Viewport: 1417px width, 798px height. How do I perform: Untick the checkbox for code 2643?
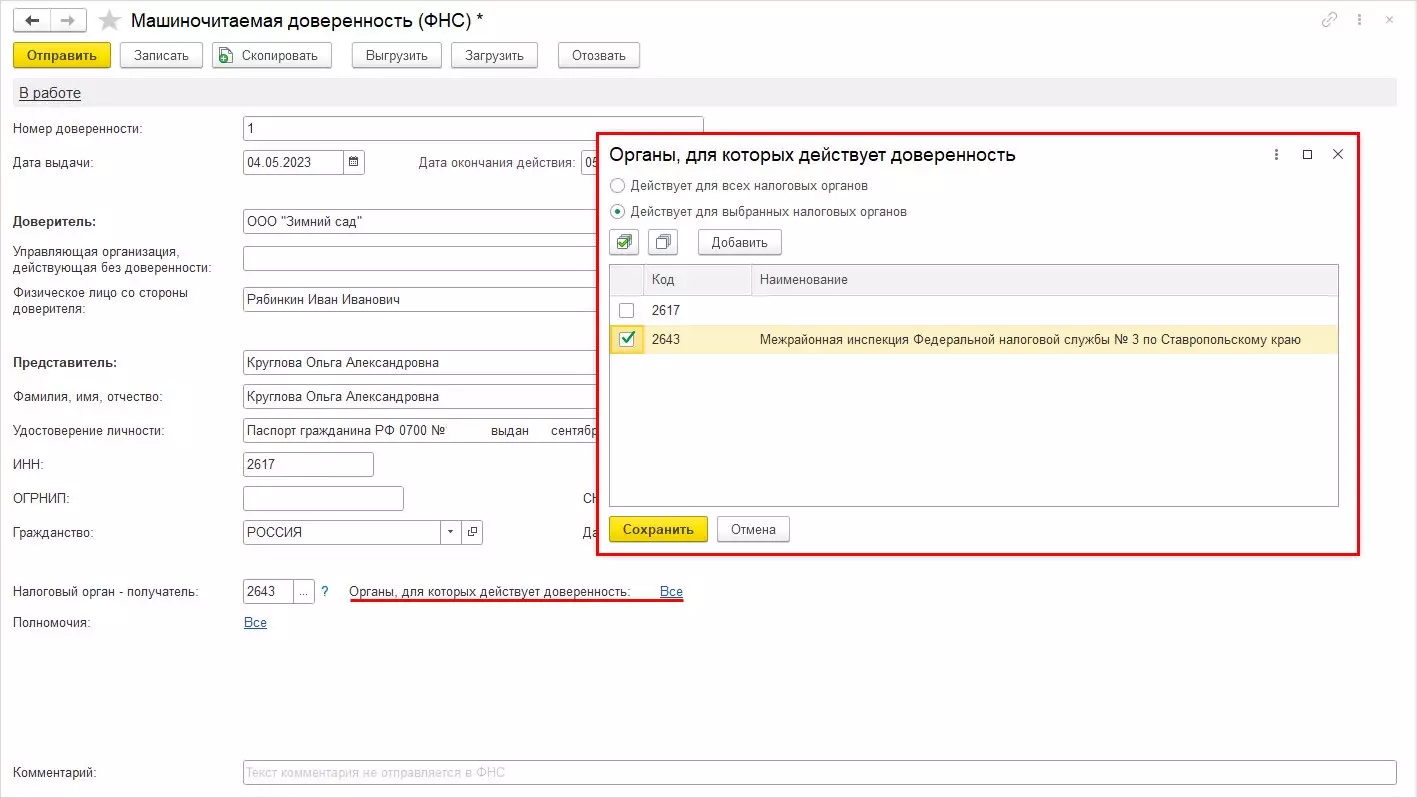[x=627, y=340]
